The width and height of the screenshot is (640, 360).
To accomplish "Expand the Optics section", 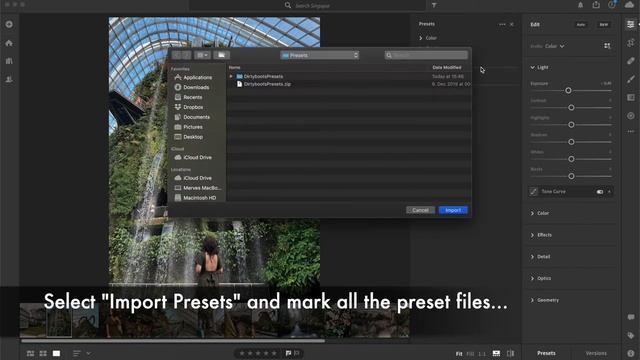I will (532, 278).
